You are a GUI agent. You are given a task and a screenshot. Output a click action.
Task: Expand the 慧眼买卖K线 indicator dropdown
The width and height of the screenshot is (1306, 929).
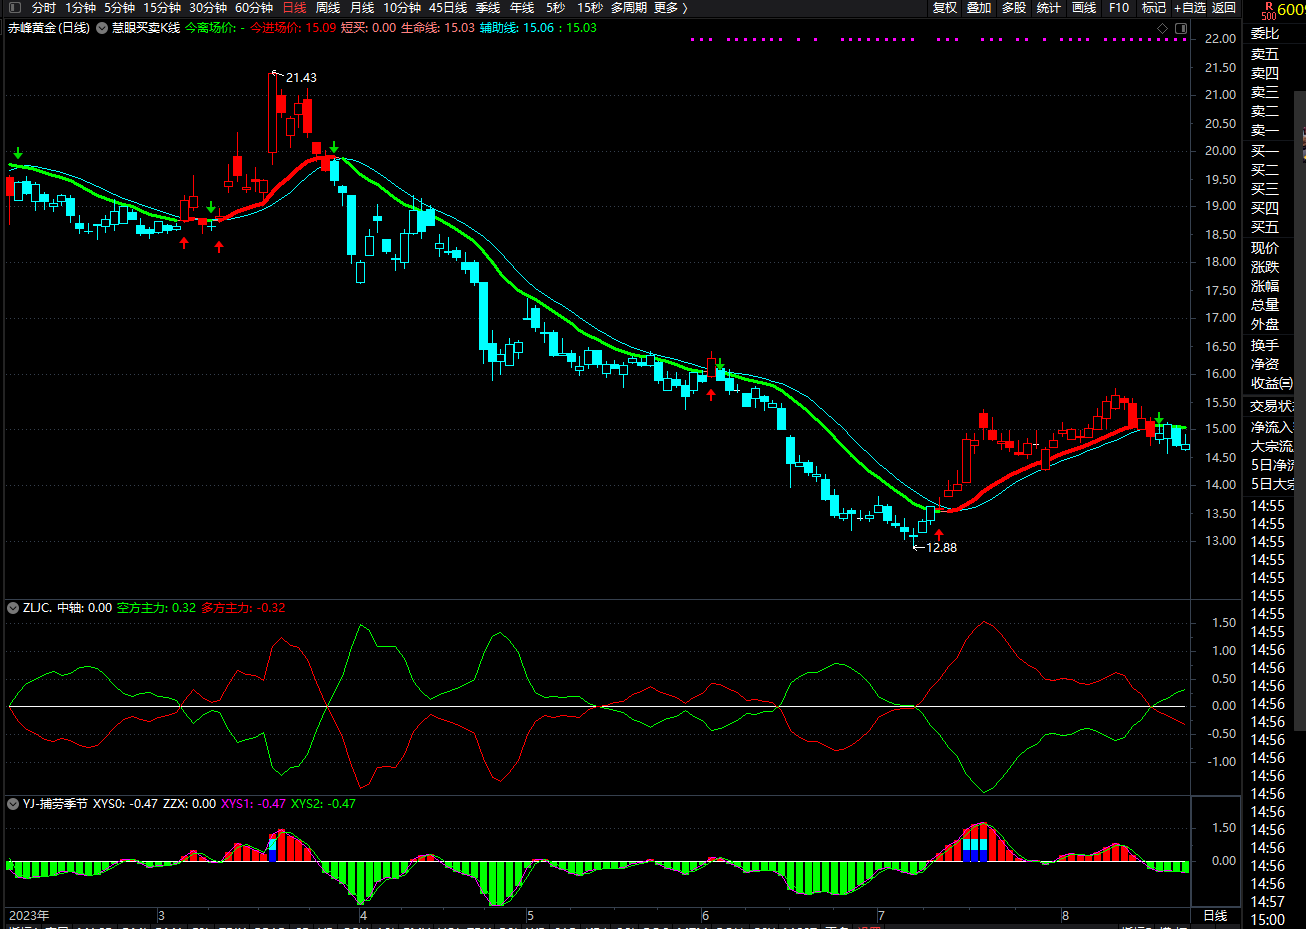tap(102, 28)
